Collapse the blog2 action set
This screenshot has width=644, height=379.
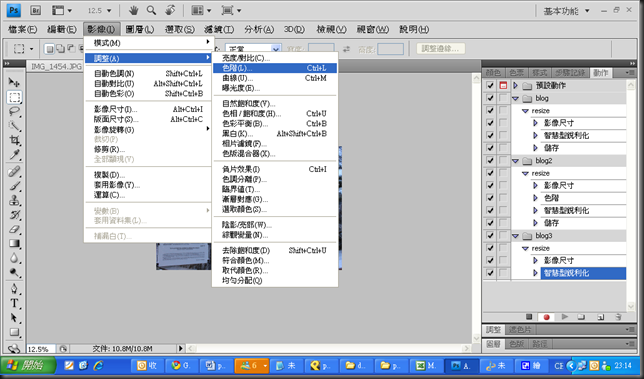pyautogui.click(x=515, y=161)
